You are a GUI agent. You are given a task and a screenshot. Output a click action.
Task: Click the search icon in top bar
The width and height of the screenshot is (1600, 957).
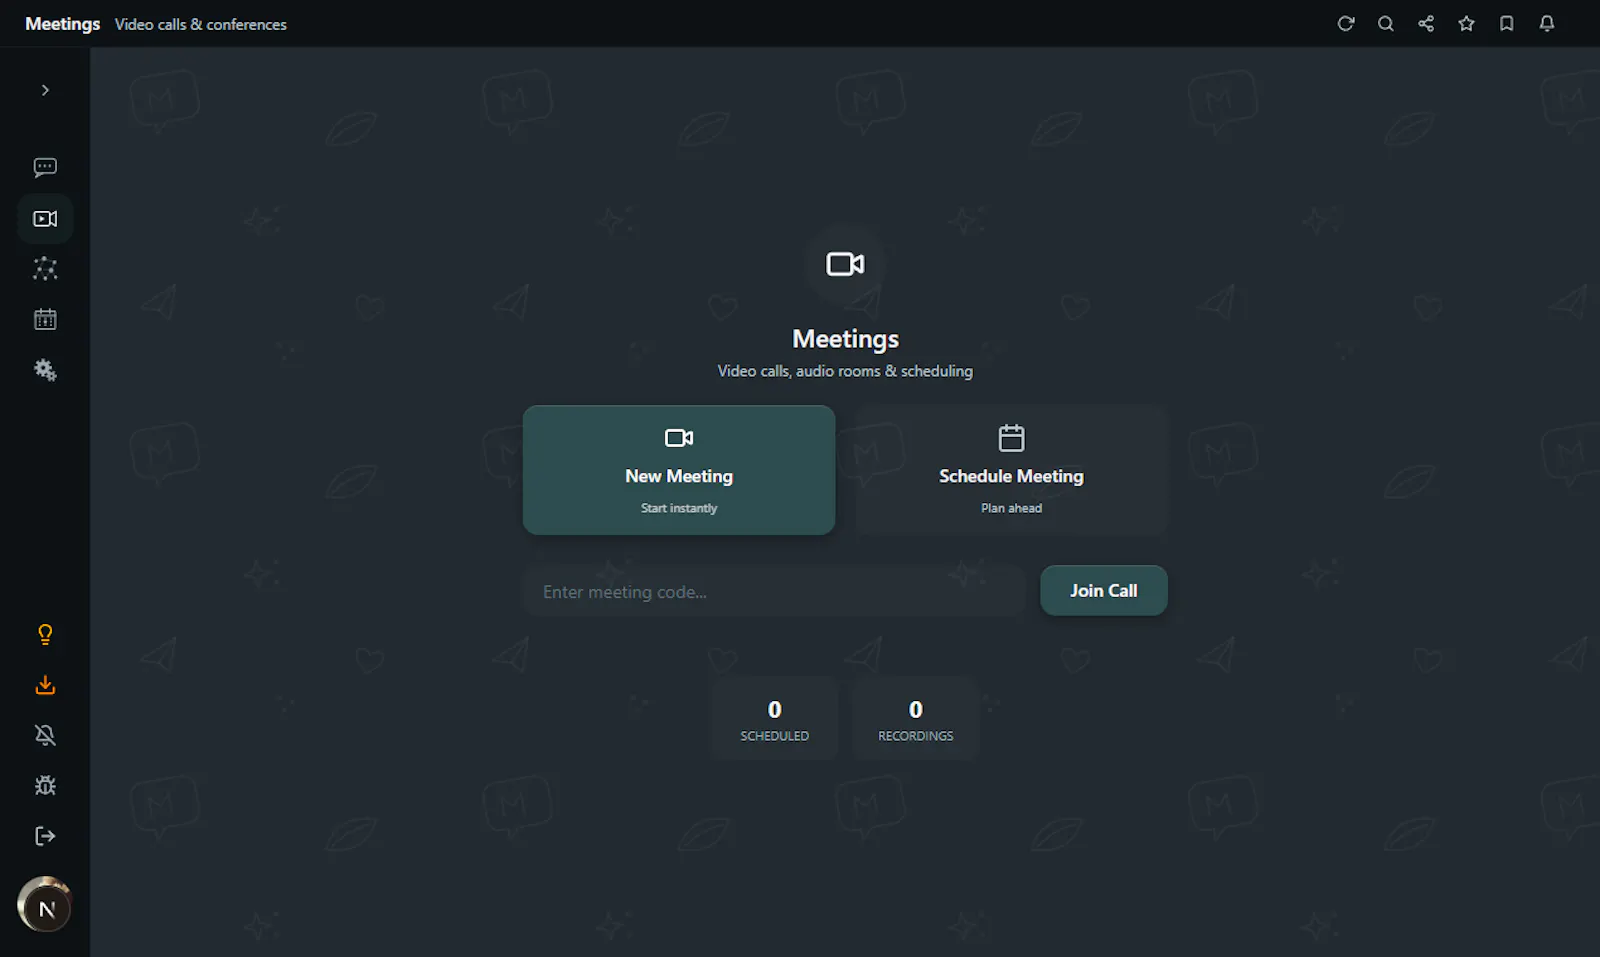pyautogui.click(x=1386, y=24)
